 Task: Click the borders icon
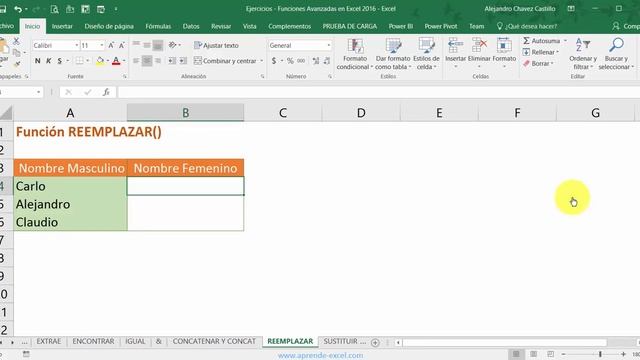[x=80, y=61]
